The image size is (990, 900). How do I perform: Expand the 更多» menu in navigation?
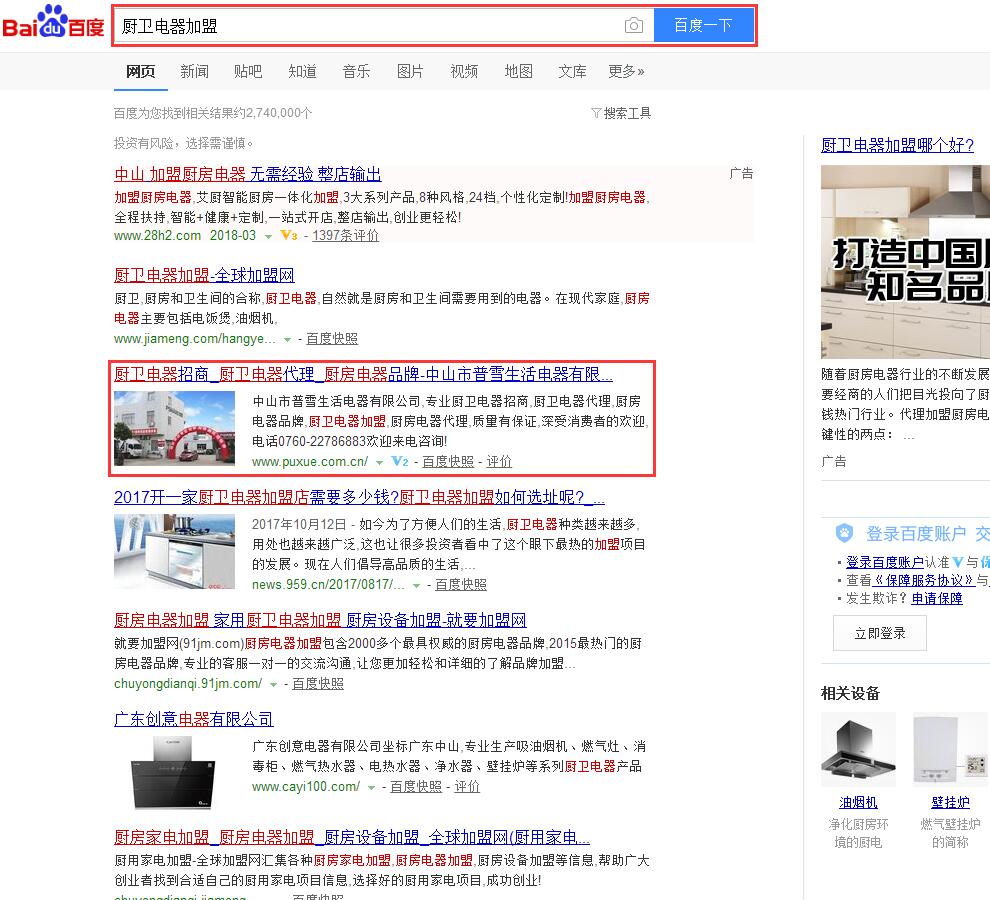pos(626,71)
